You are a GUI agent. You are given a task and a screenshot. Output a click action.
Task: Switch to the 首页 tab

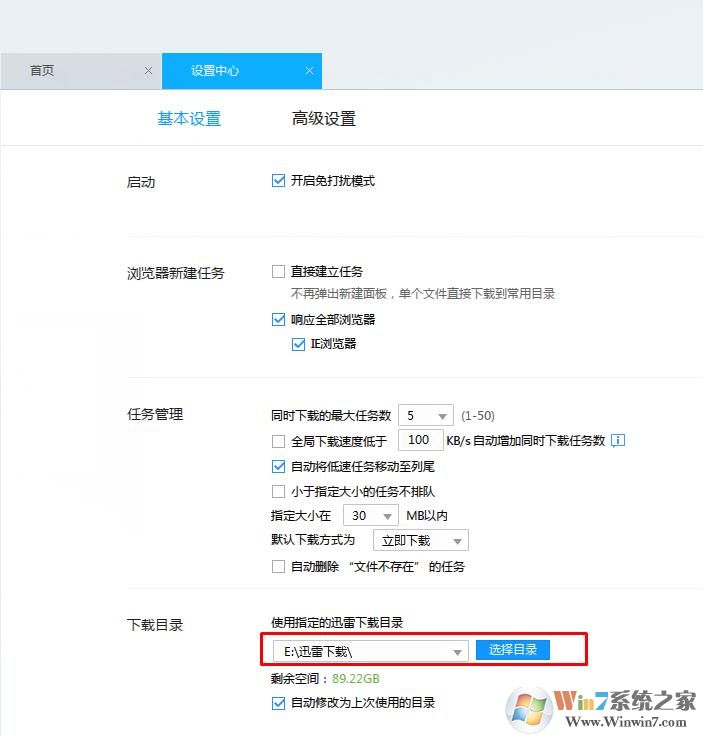[x=81, y=71]
